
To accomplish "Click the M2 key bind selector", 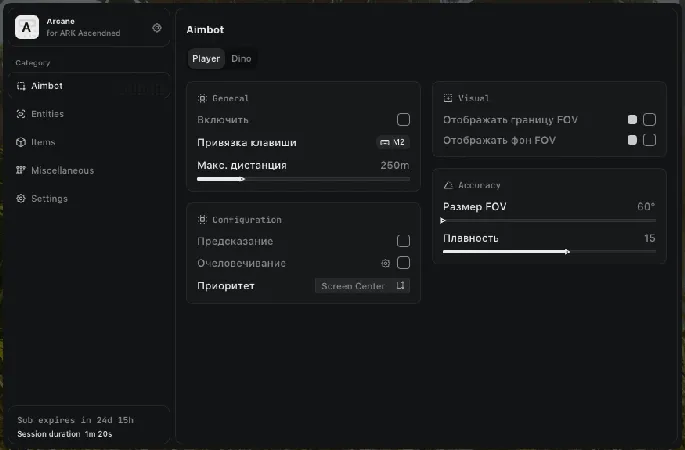I will click(x=392, y=142).
